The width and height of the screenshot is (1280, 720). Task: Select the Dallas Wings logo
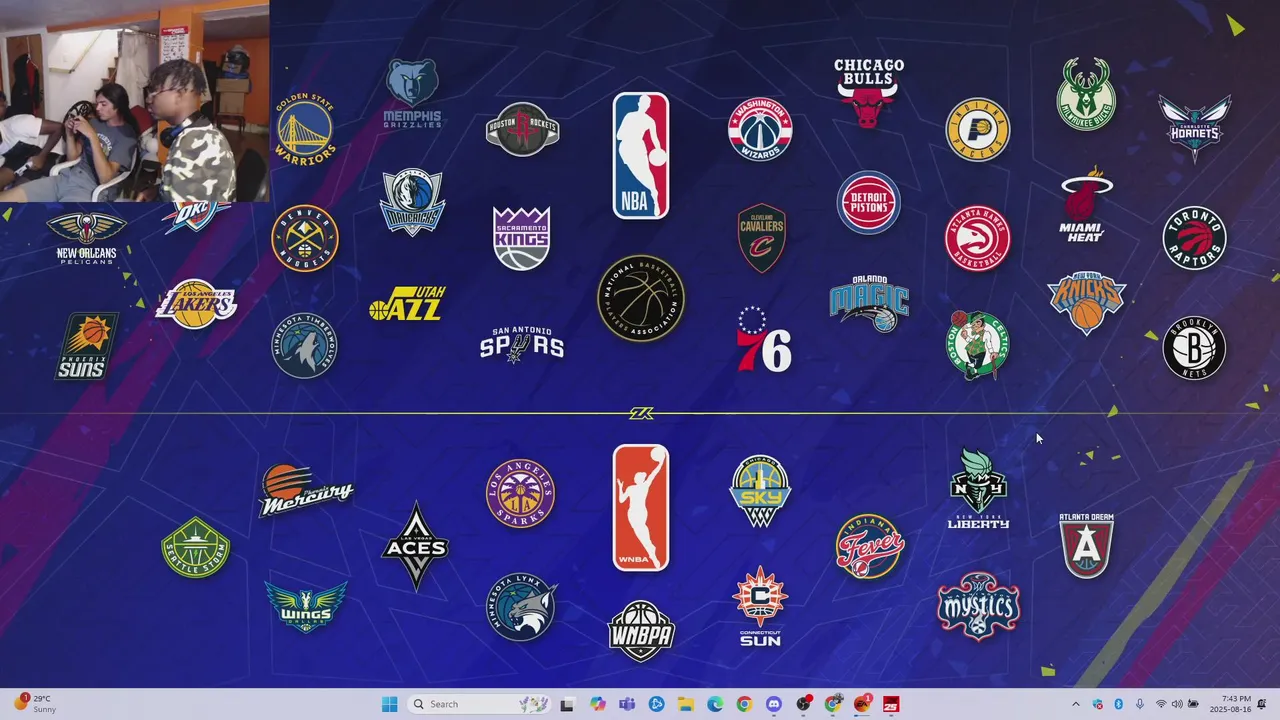(x=305, y=606)
